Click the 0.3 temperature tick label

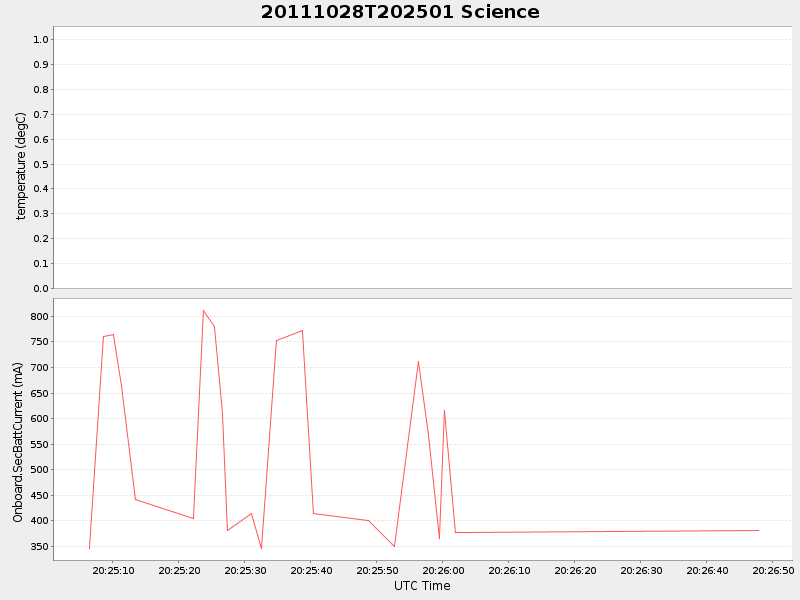[41, 213]
